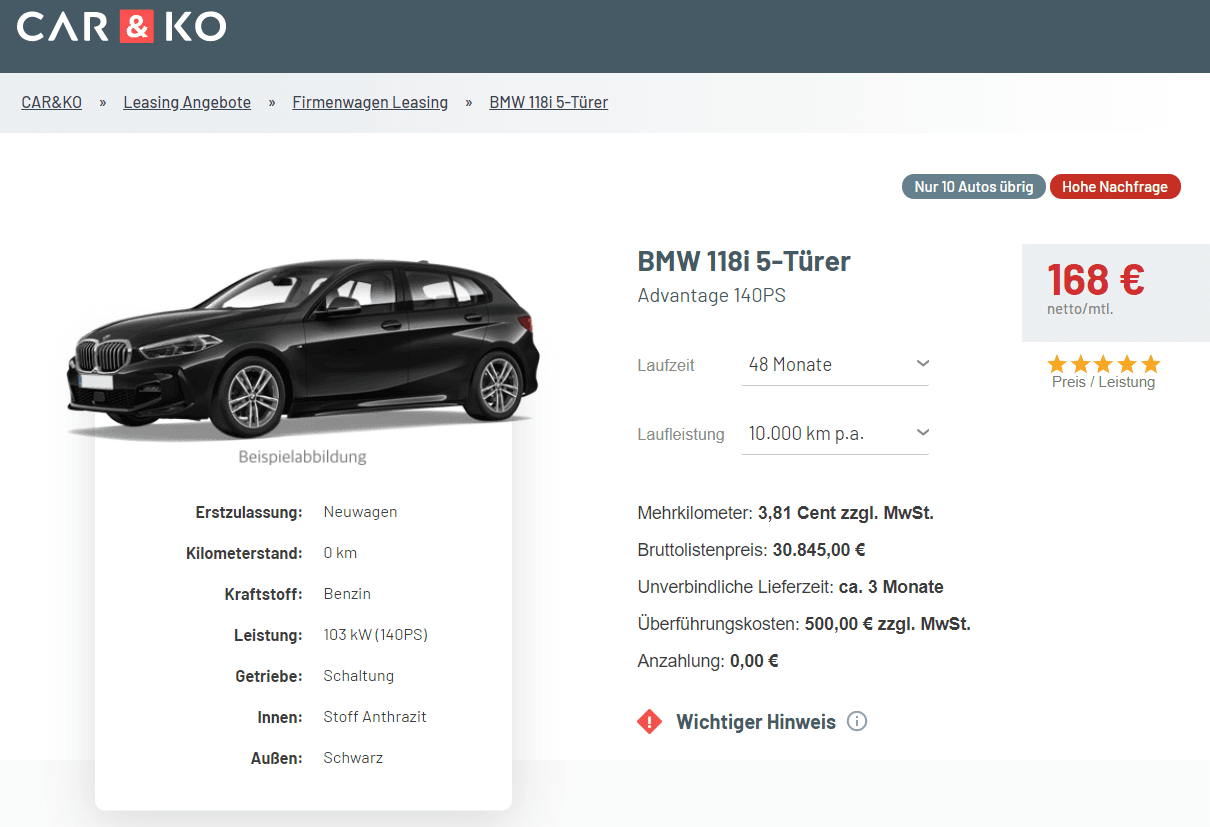1210x827 pixels.
Task: Click the Bruttolistenpreis 30.845,00 € line
Action: [752, 550]
